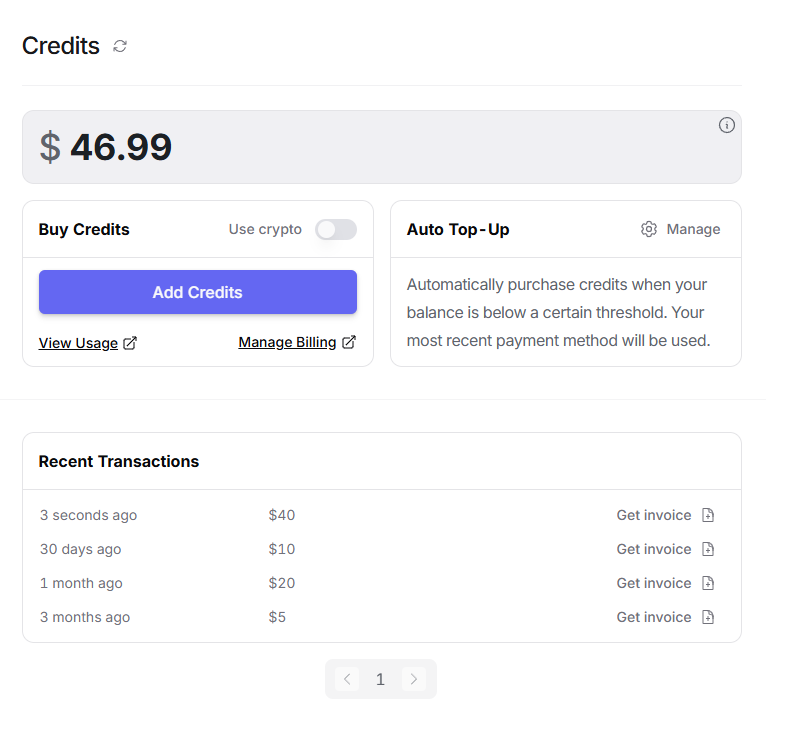791x735 pixels.
Task: Refresh the credits balance icon
Action: [120, 46]
